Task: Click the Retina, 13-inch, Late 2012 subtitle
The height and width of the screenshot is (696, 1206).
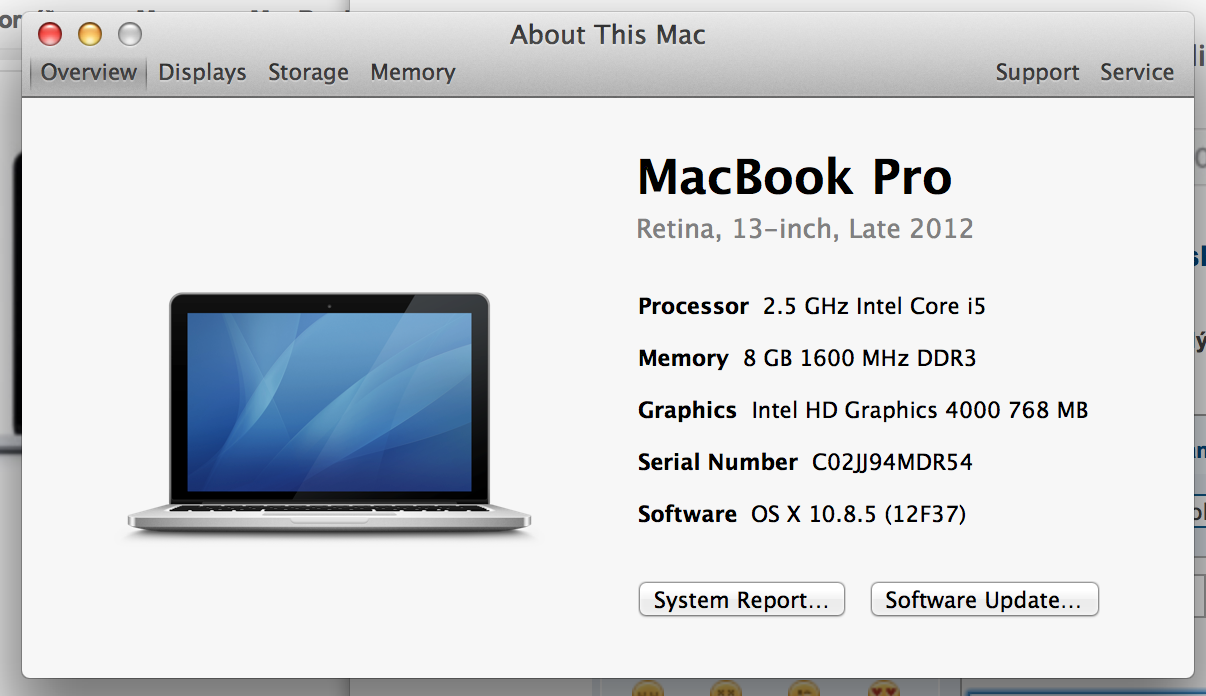Action: [804, 229]
